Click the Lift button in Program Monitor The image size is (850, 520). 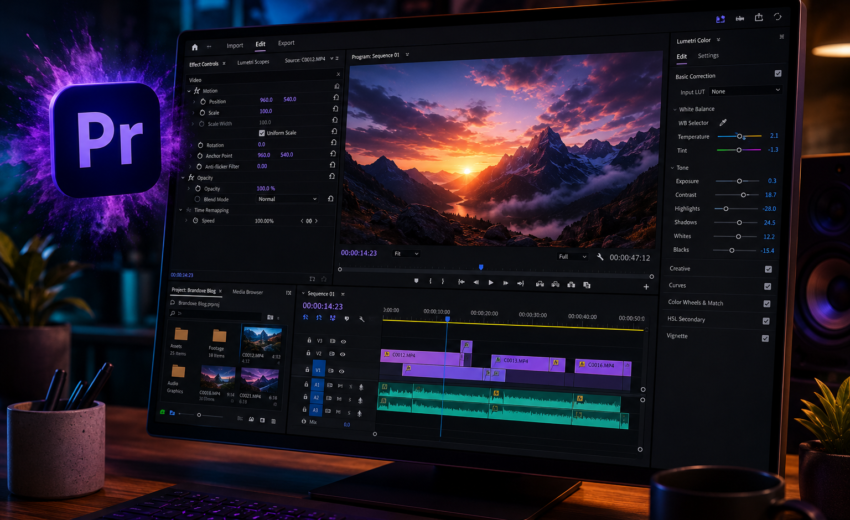(x=540, y=284)
